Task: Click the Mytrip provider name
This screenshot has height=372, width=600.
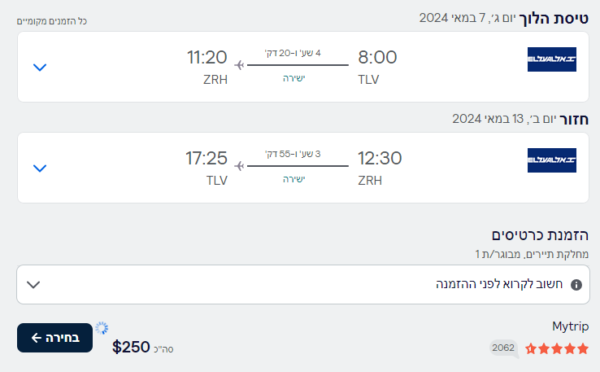Action: click(570, 326)
